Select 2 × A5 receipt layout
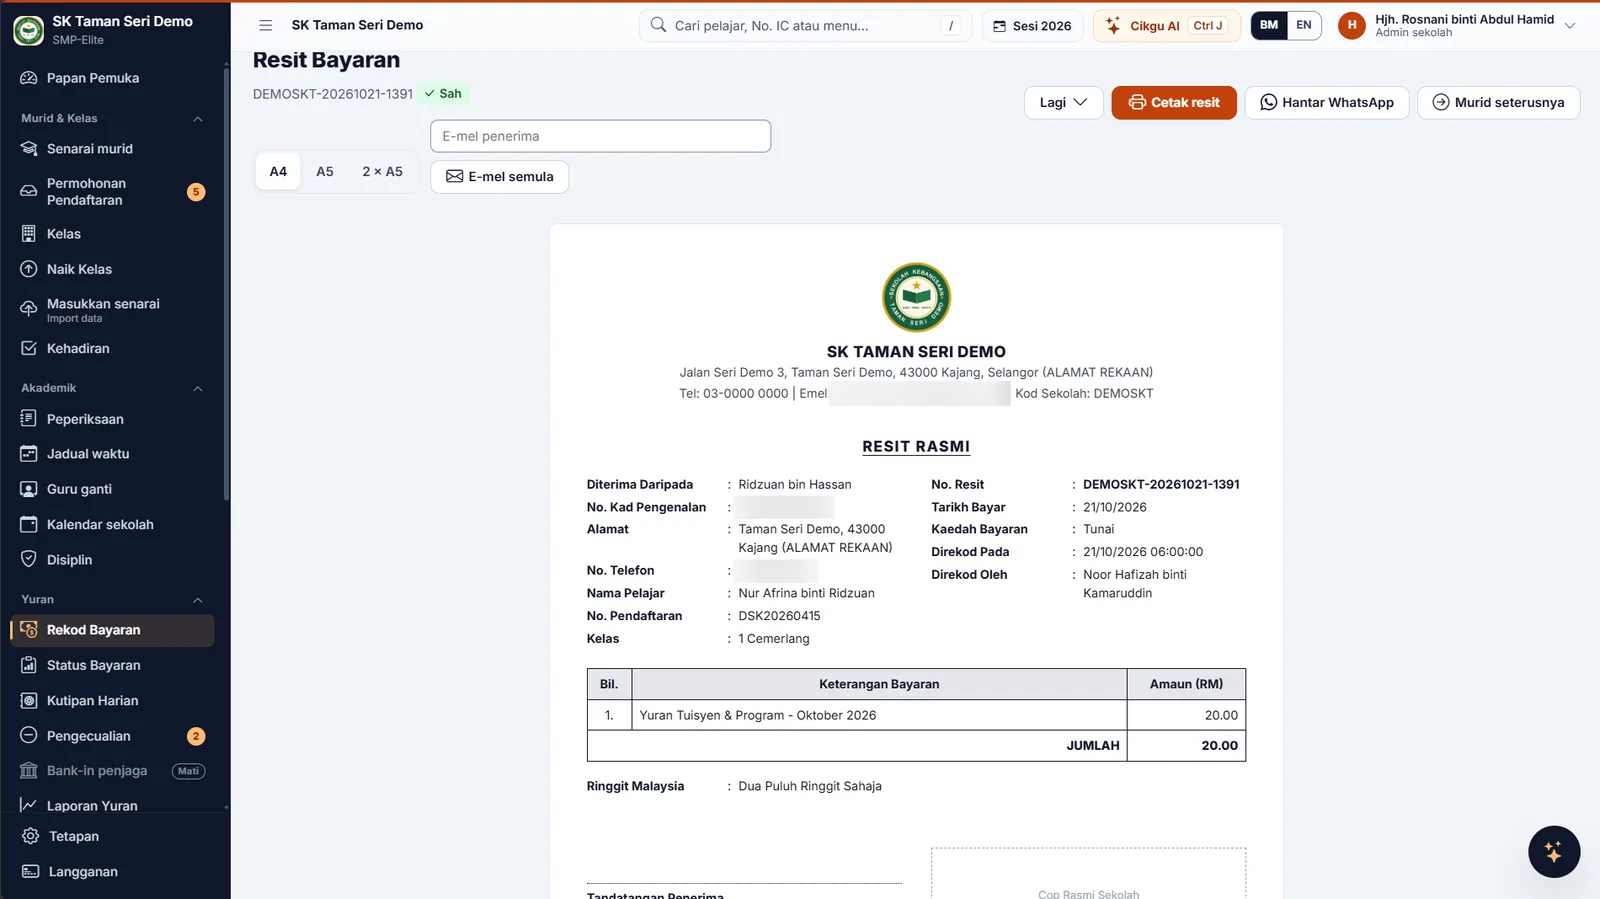The height and width of the screenshot is (899, 1600). coord(382,172)
